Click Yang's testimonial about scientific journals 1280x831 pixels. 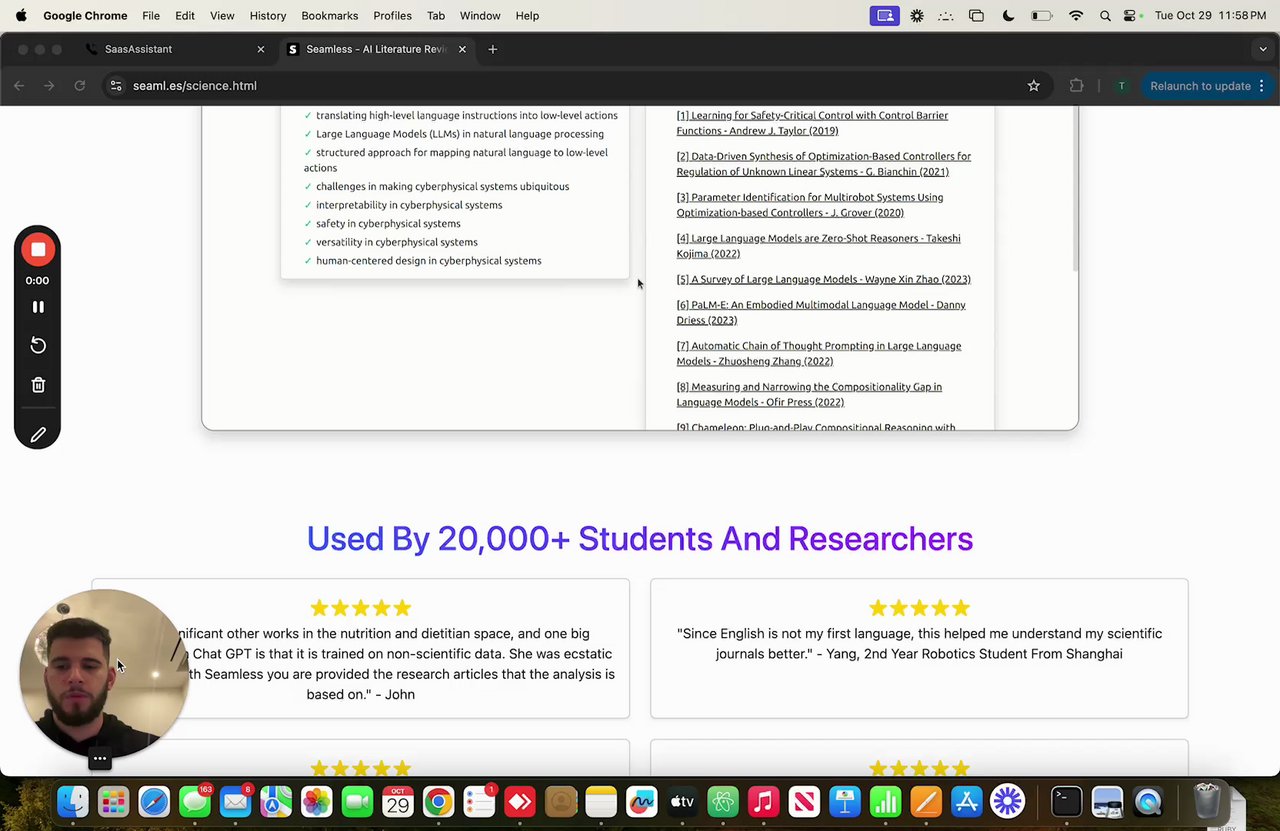click(919, 644)
